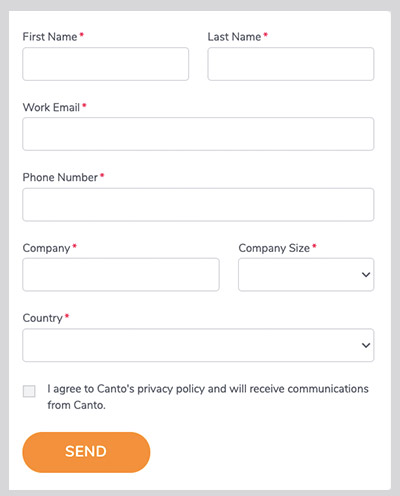Click the First Name label

(50, 37)
